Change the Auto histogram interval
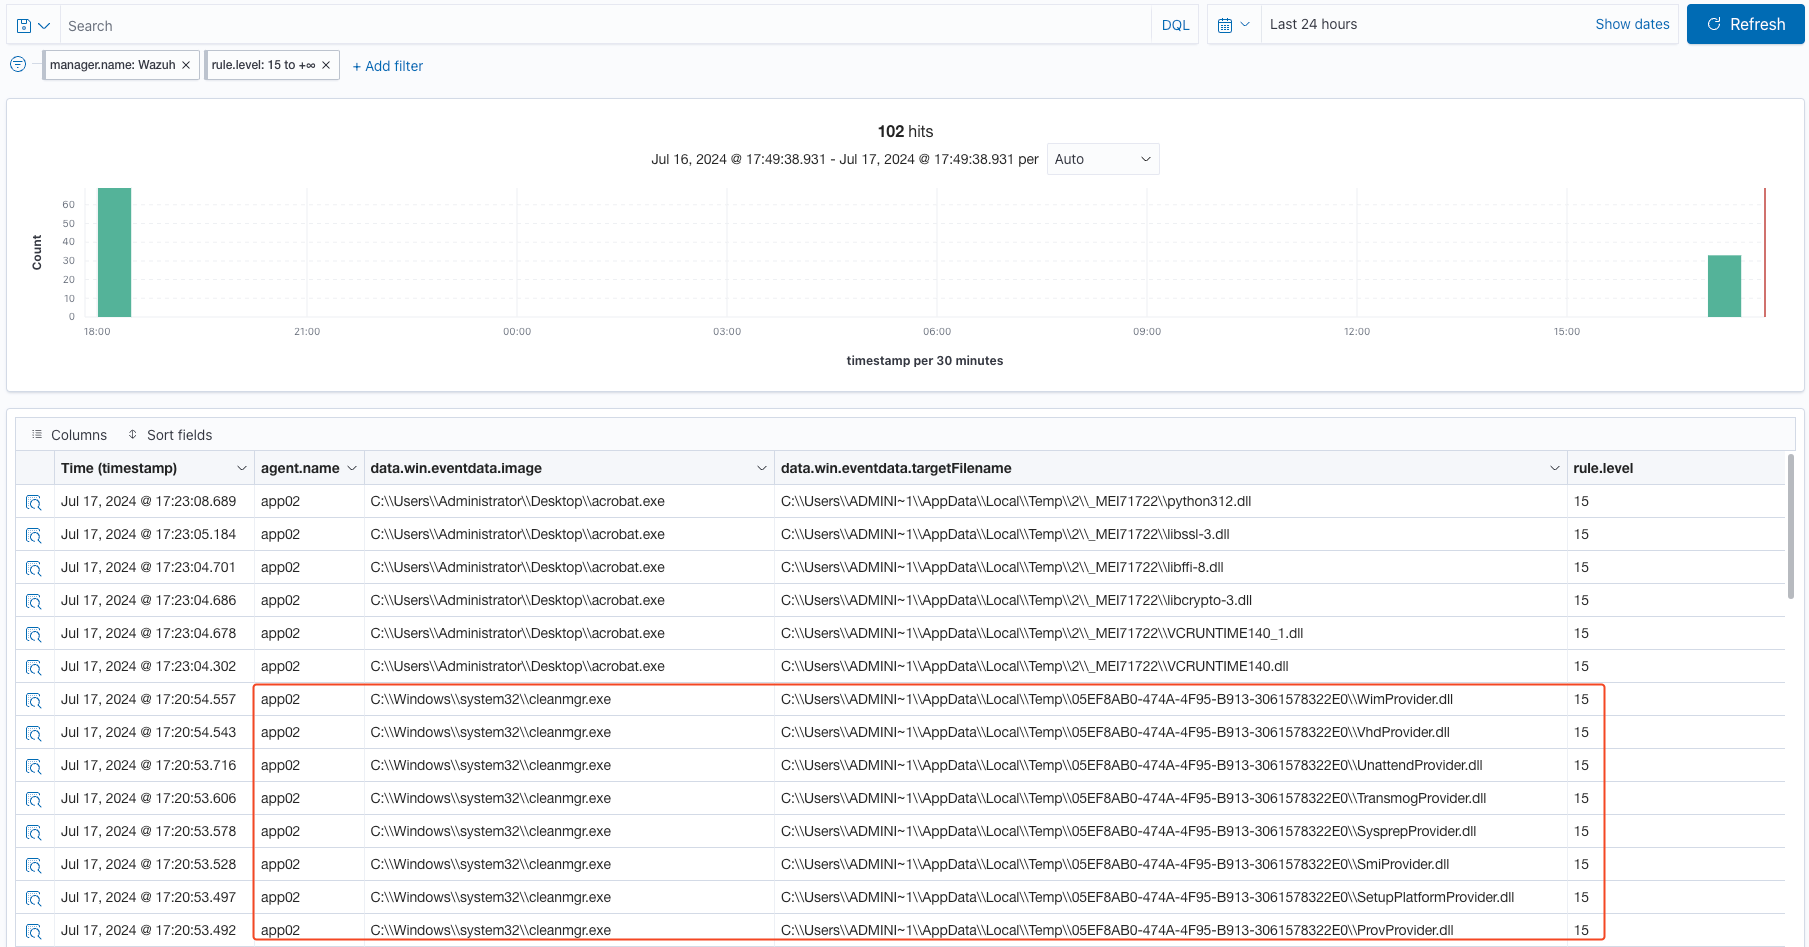The image size is (1809, 947). [1103, 159]
